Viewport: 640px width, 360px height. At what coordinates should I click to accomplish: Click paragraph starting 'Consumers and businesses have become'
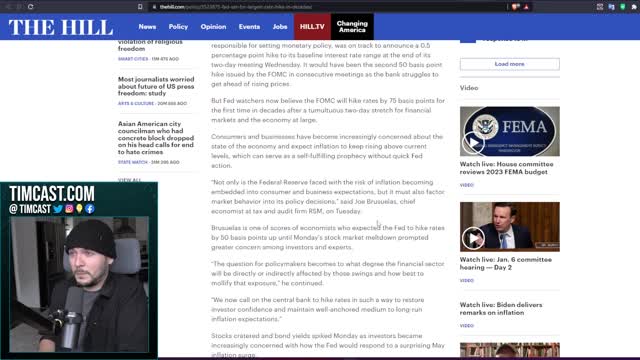(327, 151)
